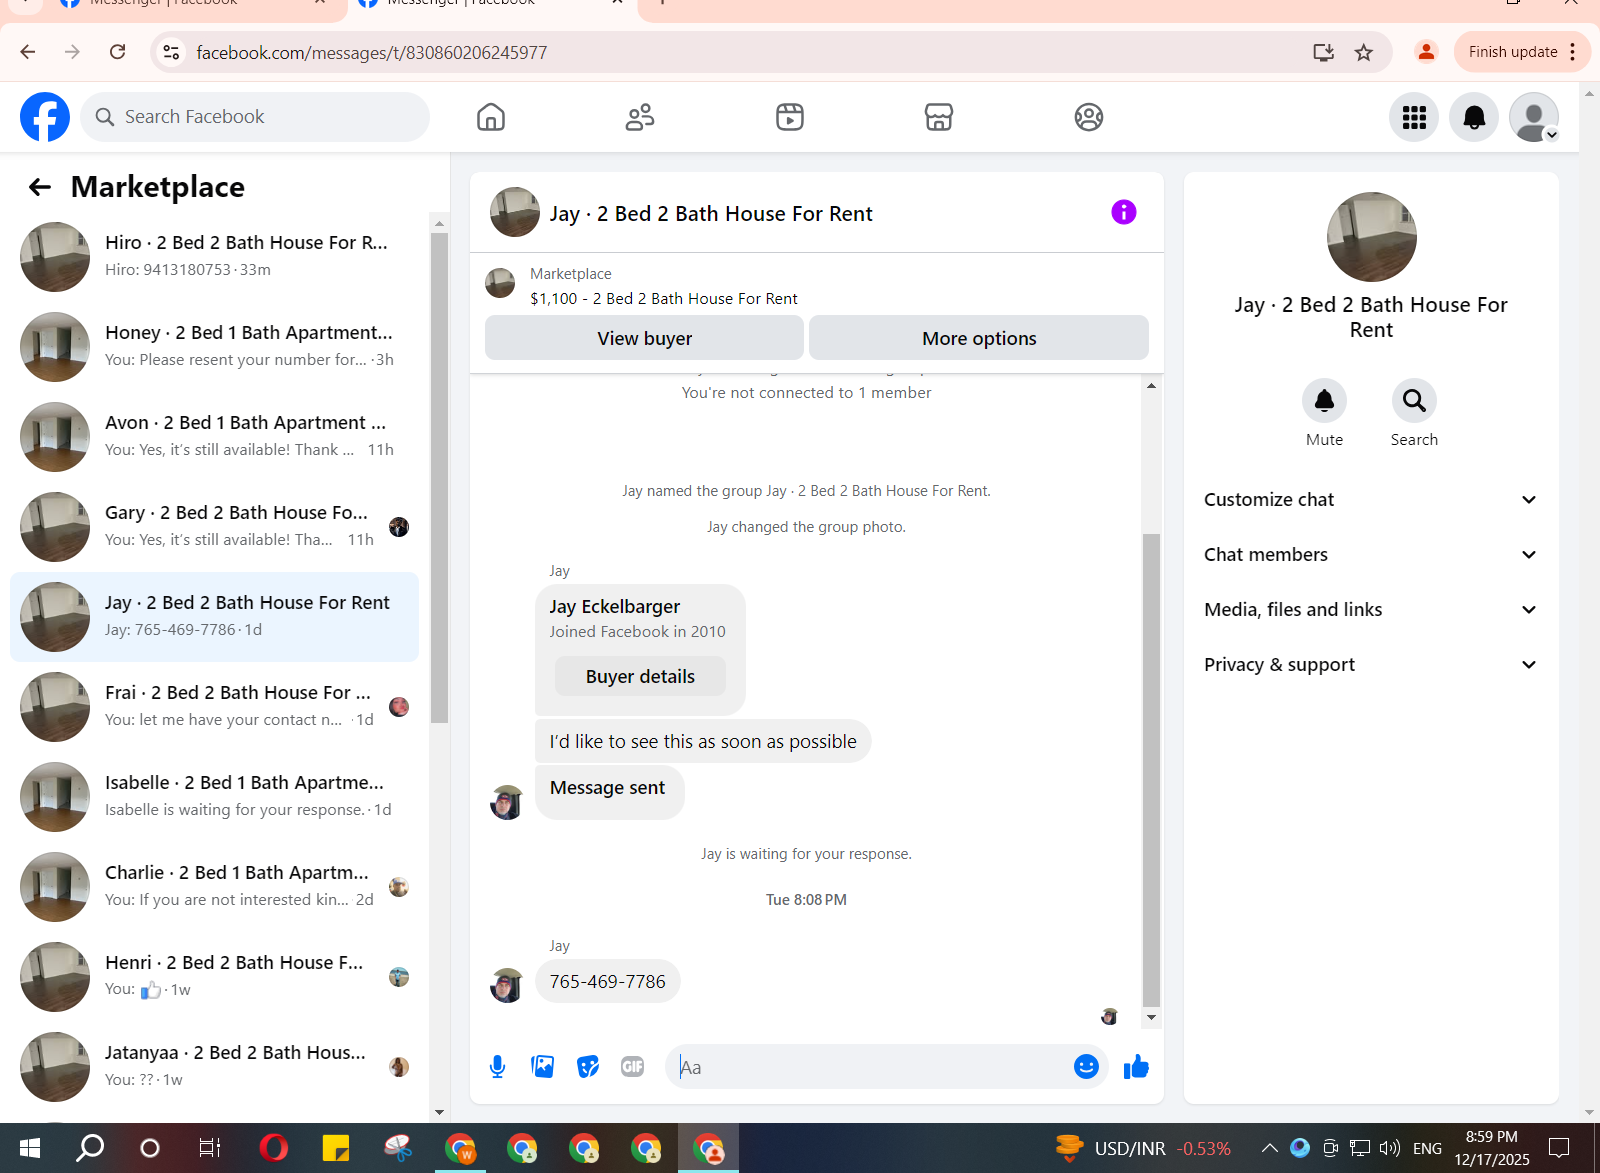Open Windows taskbar search
The height and width of the screenshot is (1173, 1600).
point(90,1148)
